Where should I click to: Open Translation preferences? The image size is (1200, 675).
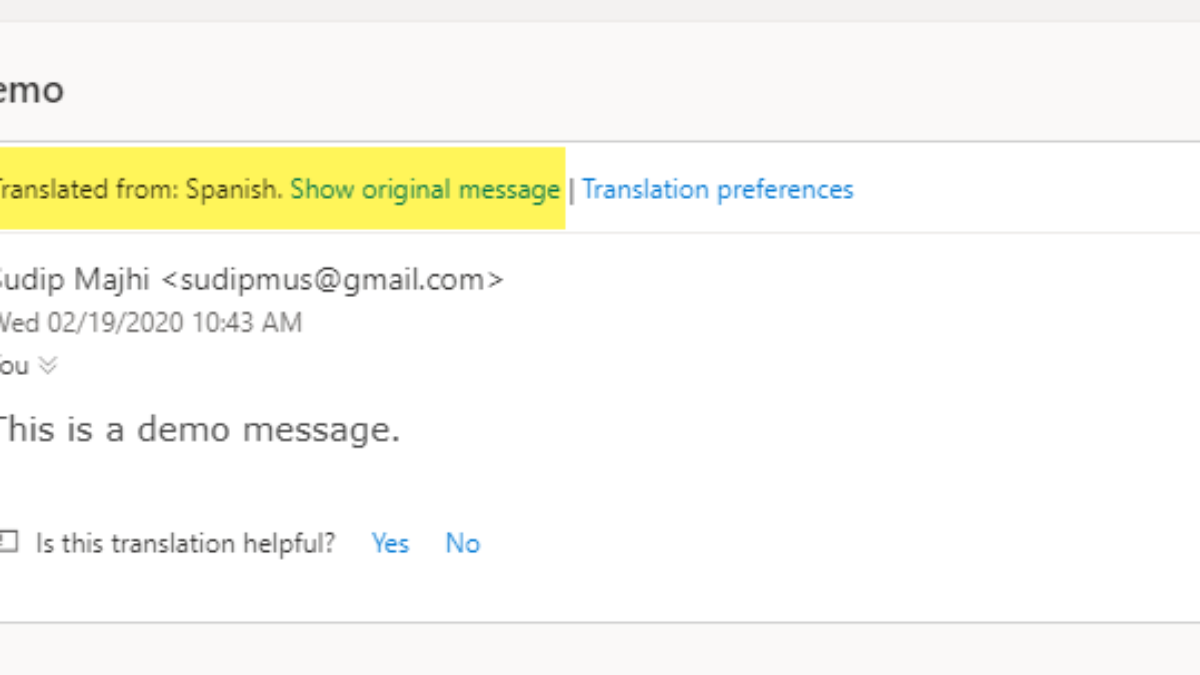click(718, 189)
